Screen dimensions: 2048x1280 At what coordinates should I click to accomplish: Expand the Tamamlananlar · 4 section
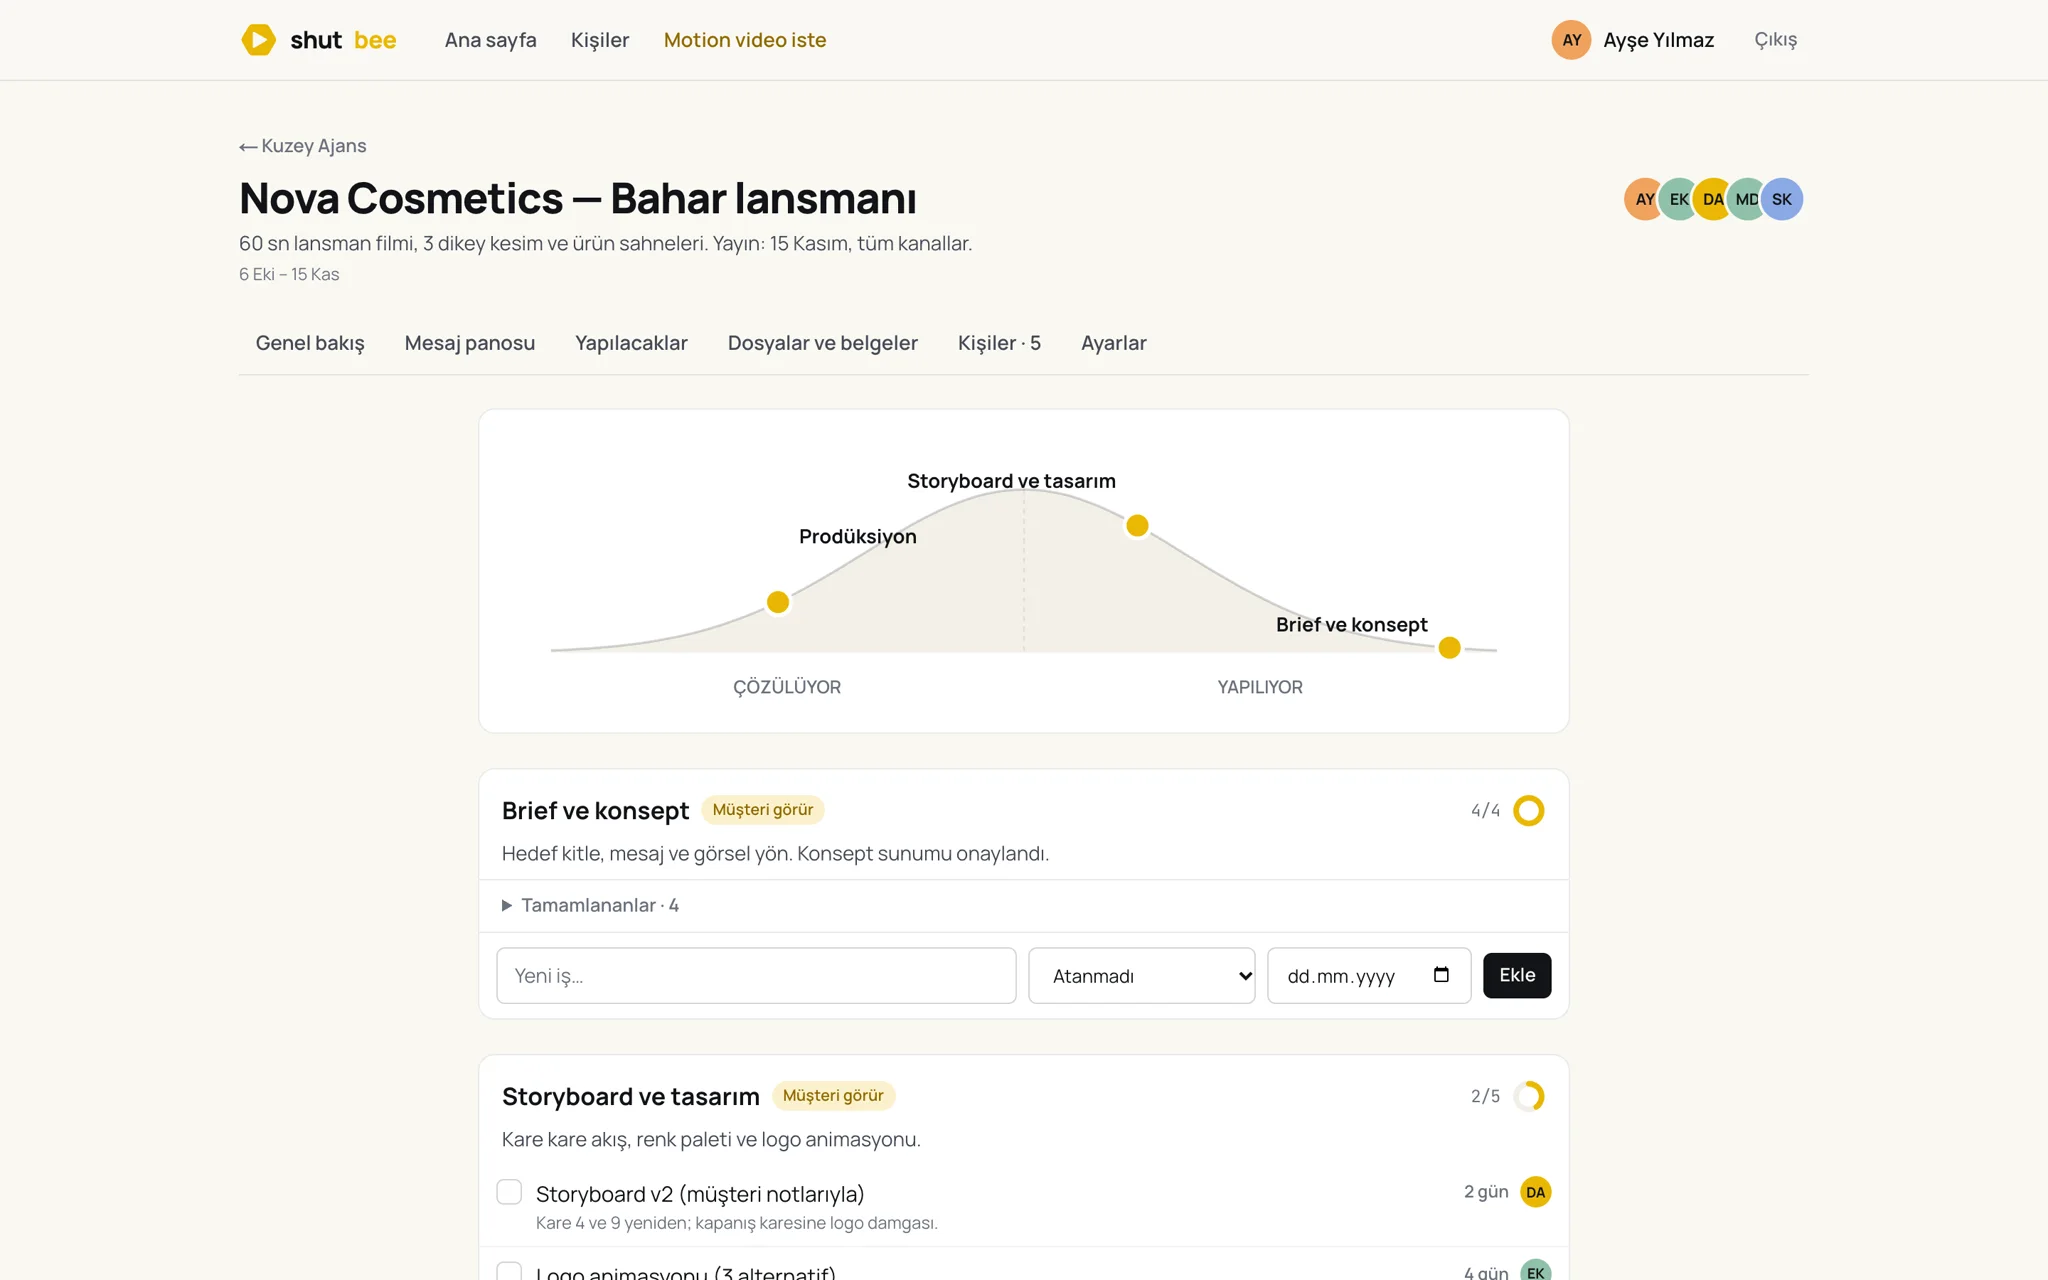[590, 905]
